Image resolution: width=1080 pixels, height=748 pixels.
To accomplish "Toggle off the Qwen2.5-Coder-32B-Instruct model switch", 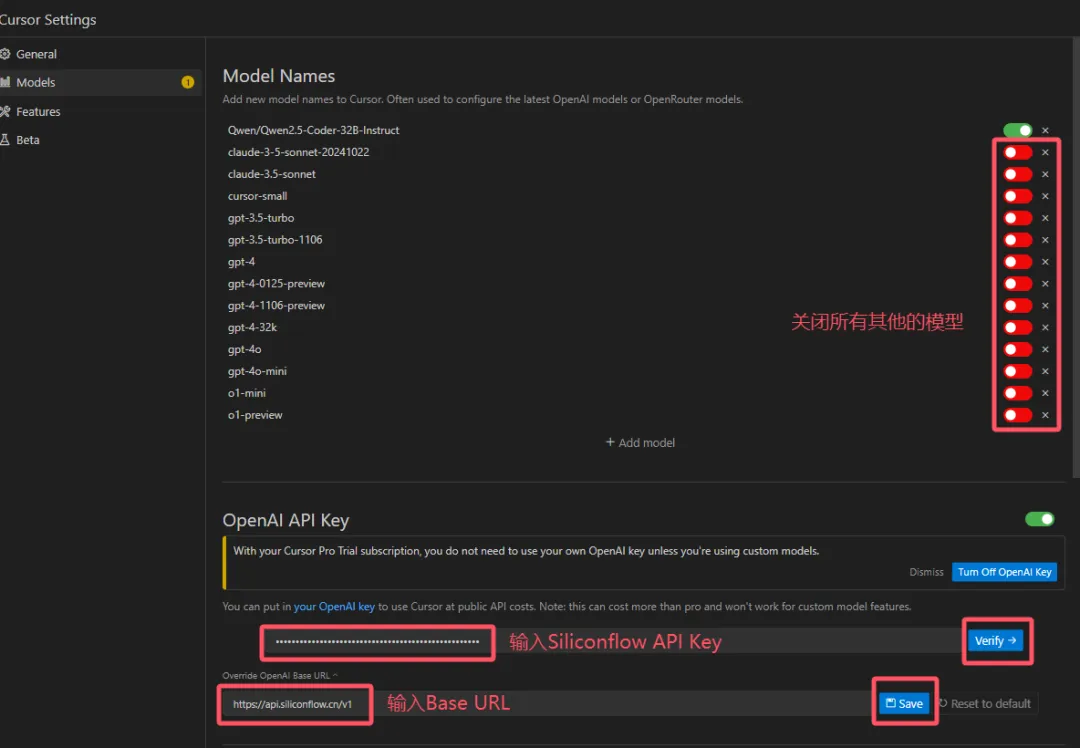I will (1017, 130).
